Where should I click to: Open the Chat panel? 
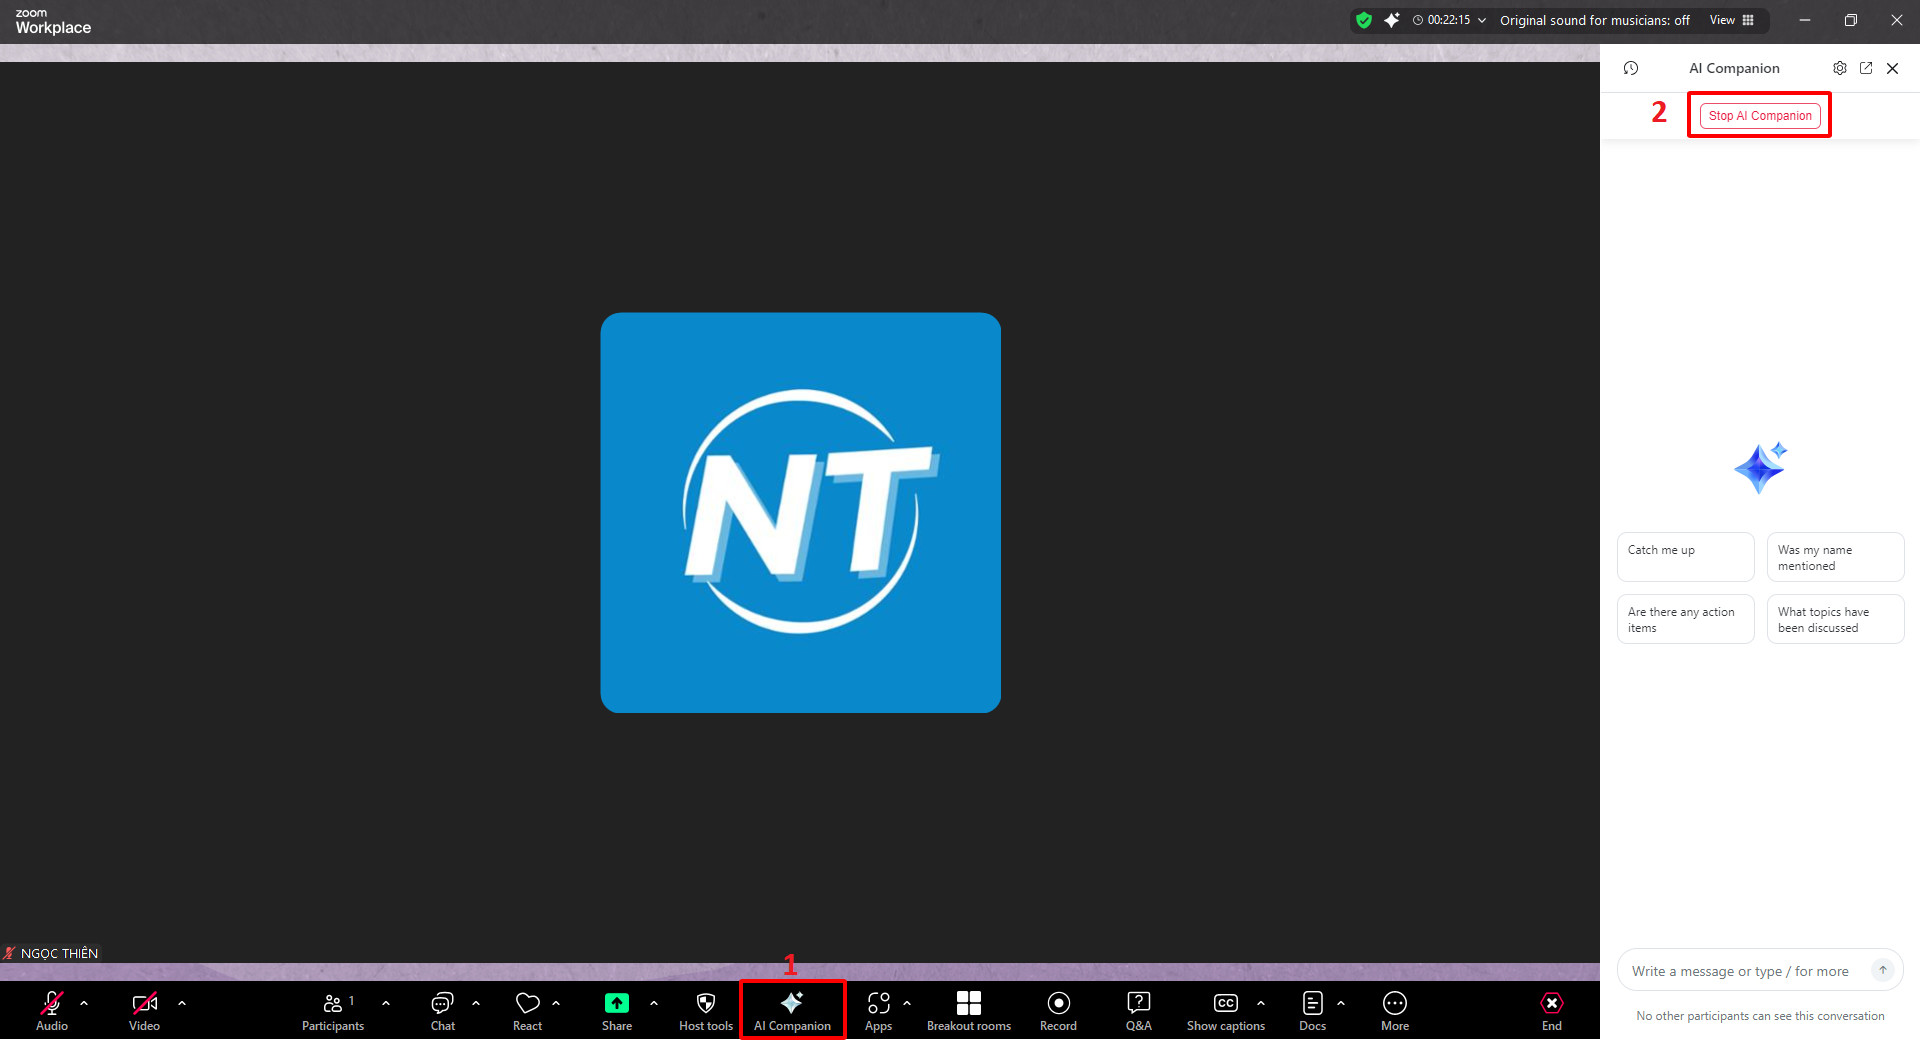coord(442,1010)
